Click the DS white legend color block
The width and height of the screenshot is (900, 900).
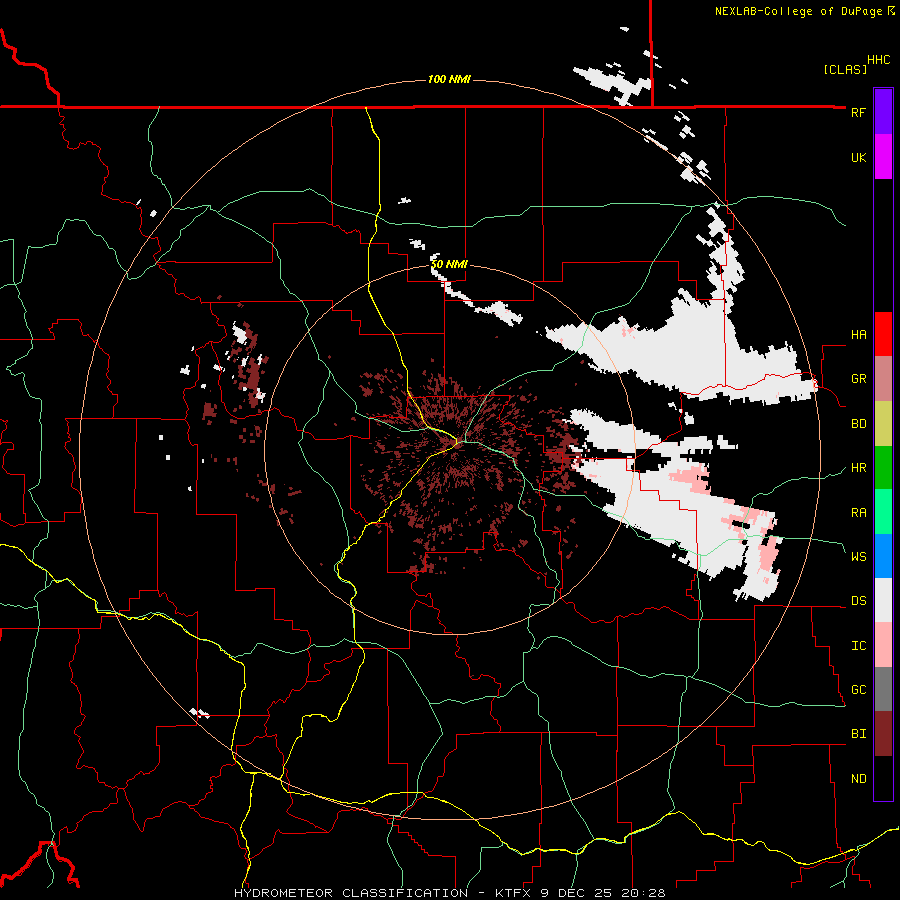coord(883,600)
